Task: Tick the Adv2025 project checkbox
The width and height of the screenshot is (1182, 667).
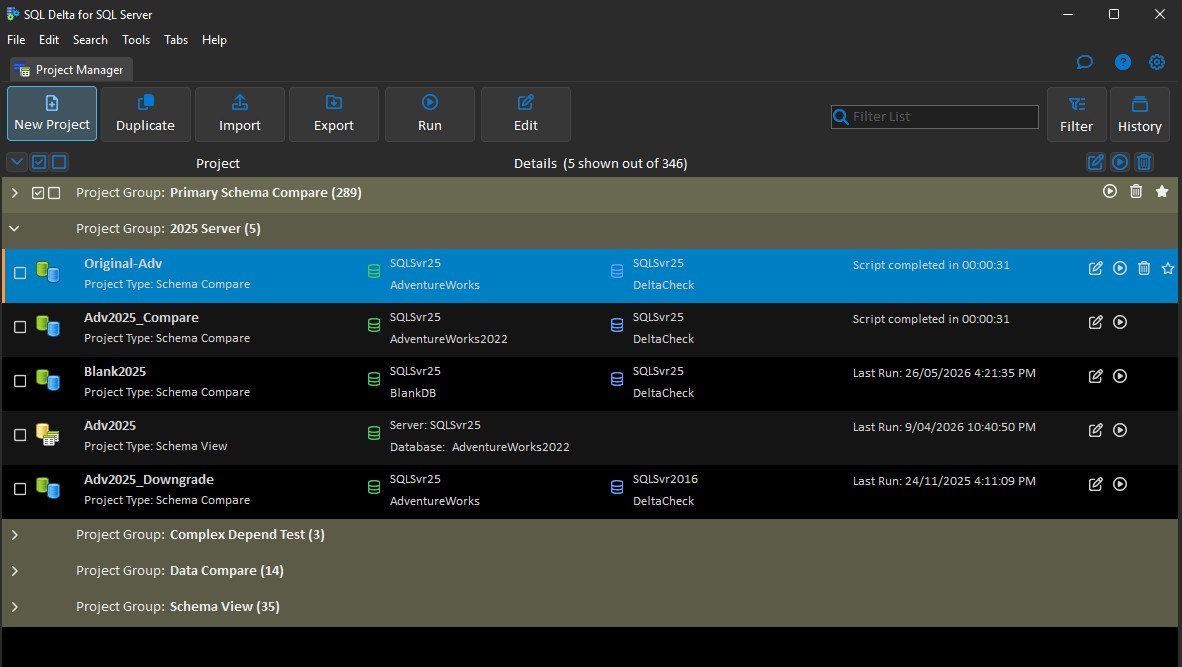Action: pyautogui.click(x=20, y=435)
